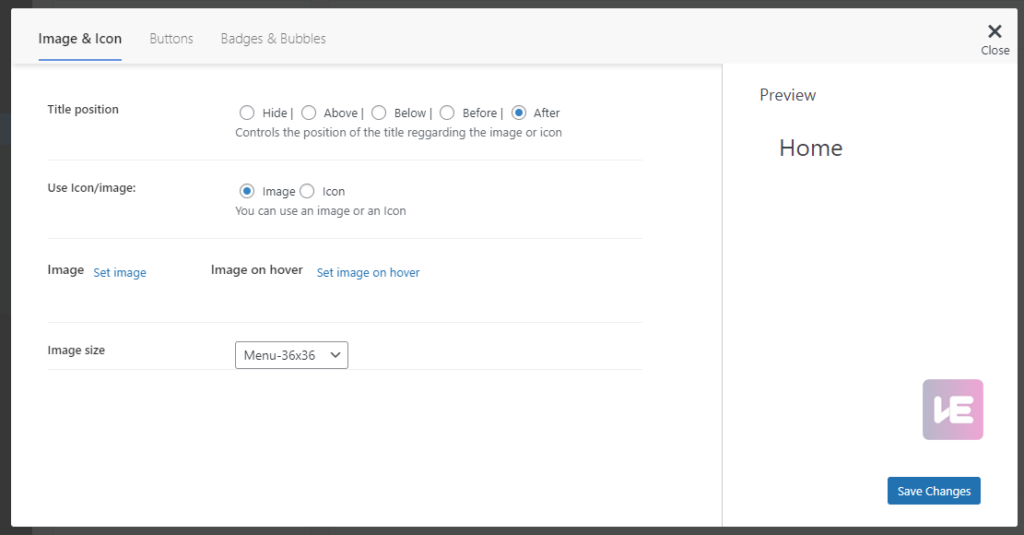Screen dimensions: 1024x535
Task: Click the Image size label
Action: [x=76, y=350]
